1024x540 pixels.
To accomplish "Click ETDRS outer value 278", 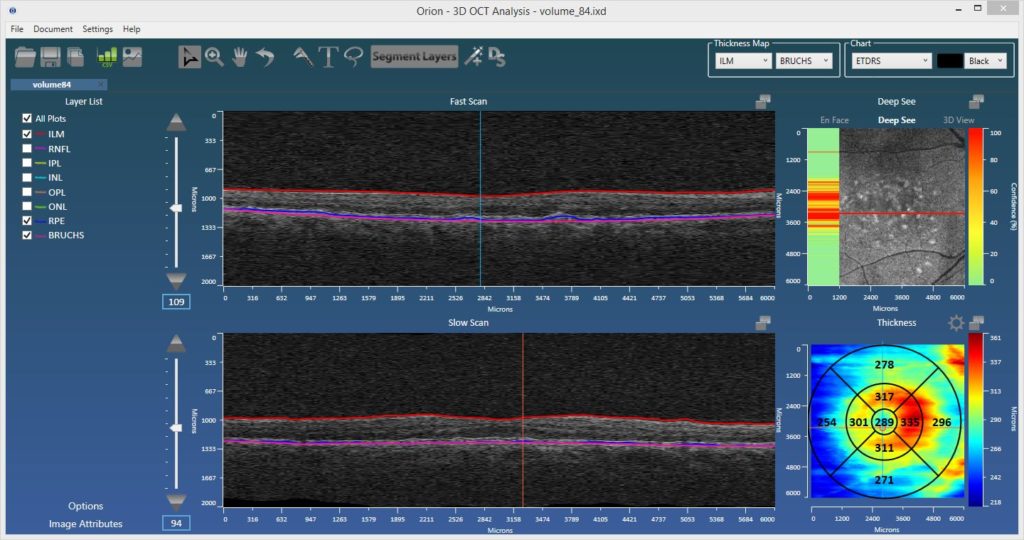I will [x=884, y=365].
